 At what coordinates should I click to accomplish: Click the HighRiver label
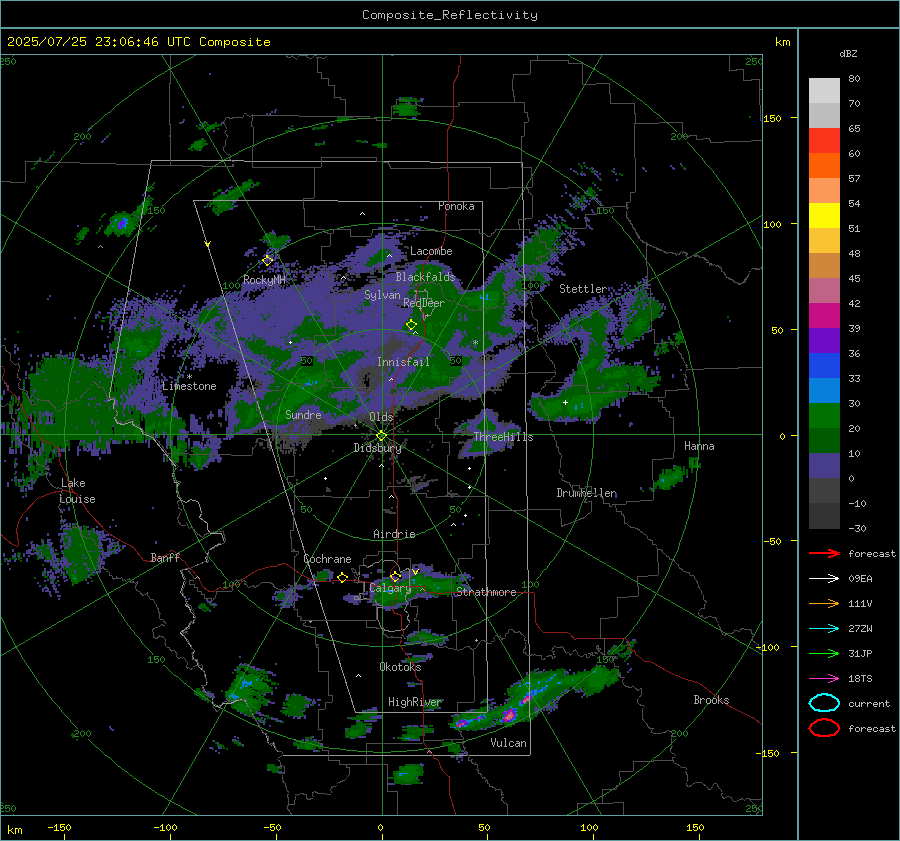[415, 702]
